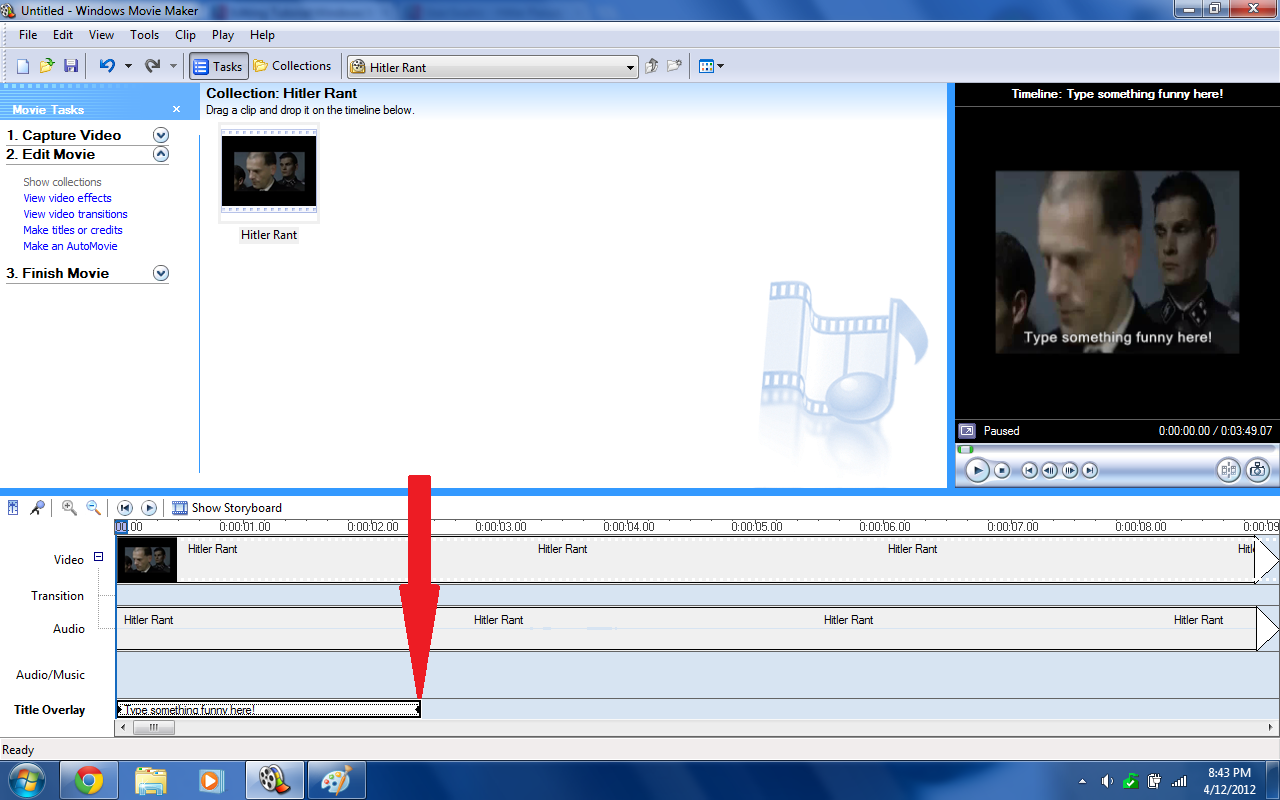Open Windows Media Player from taskbar
Screen dimensions: 1280x800
pos(212,780)
